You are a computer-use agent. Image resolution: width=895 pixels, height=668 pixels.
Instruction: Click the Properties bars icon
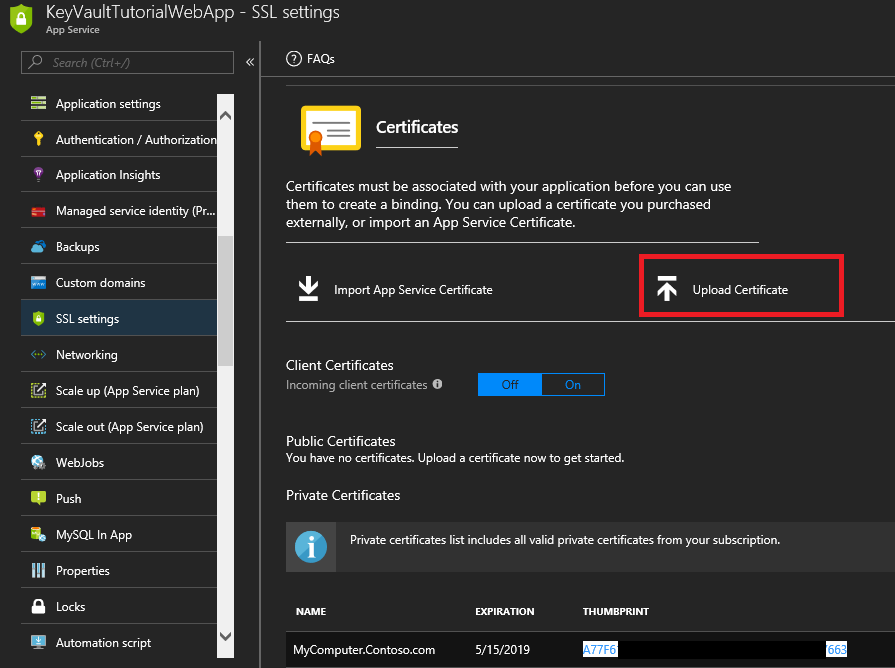click(38, 570)
